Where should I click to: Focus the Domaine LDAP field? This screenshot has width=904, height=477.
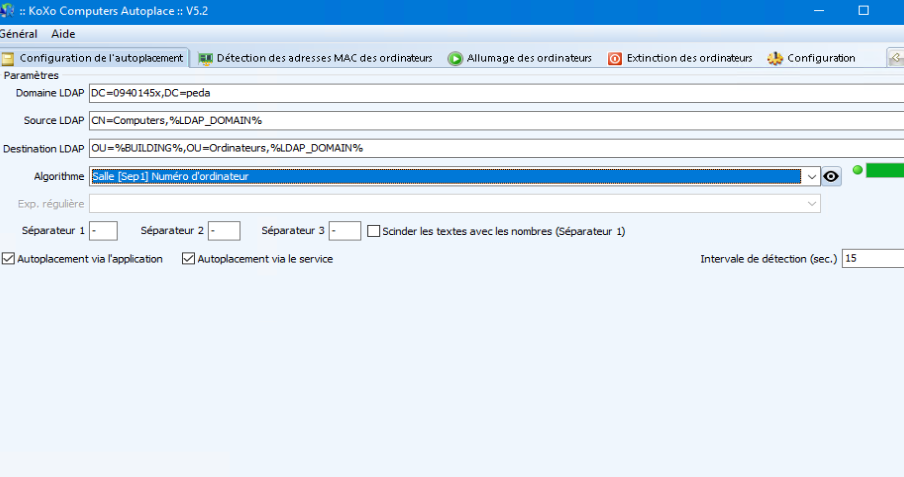496,93
